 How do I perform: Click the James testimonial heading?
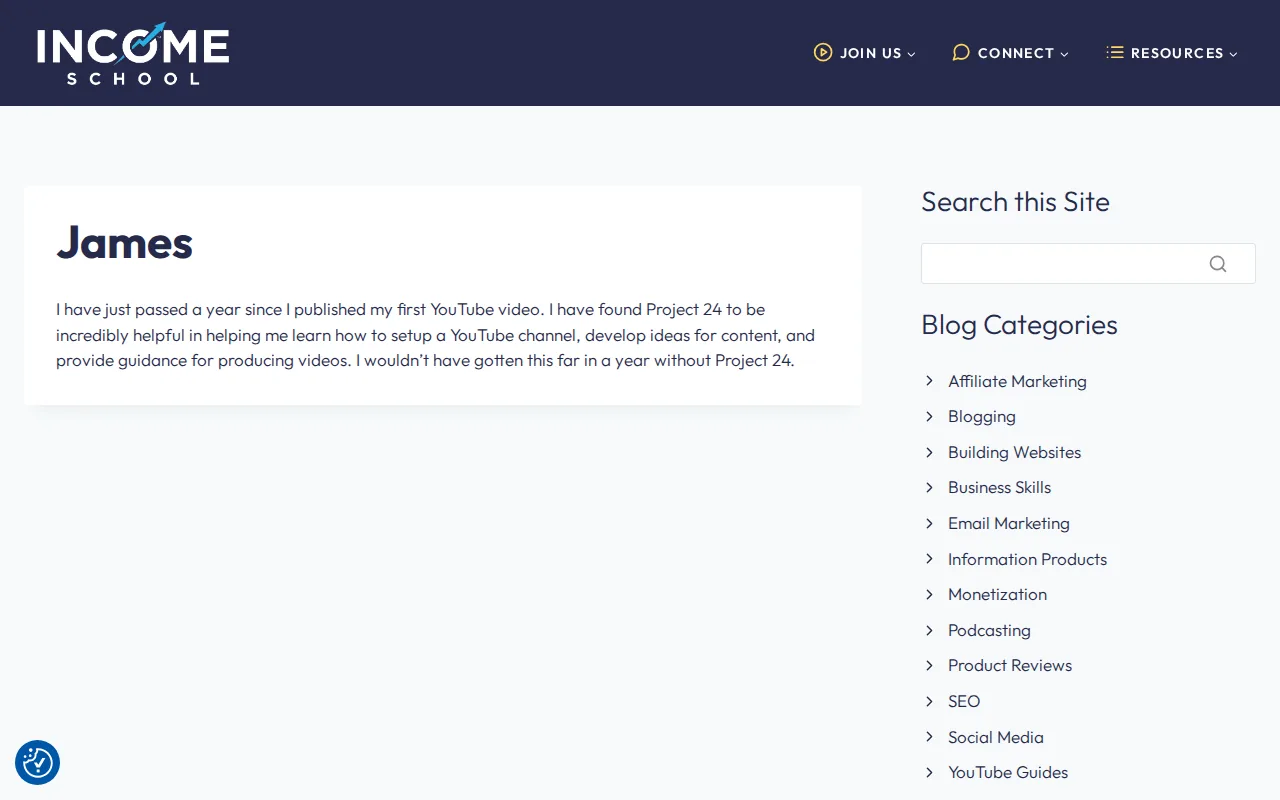[x=124, y=242]
